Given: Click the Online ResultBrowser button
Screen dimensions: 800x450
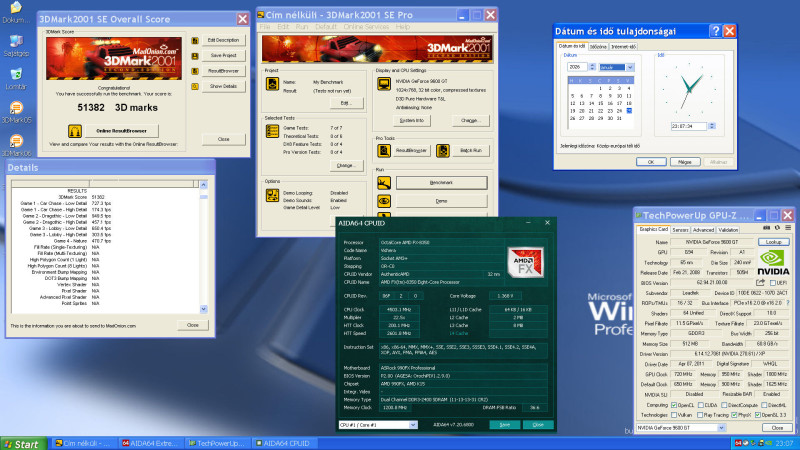Looking at the screenshot, I should point(121,131).
